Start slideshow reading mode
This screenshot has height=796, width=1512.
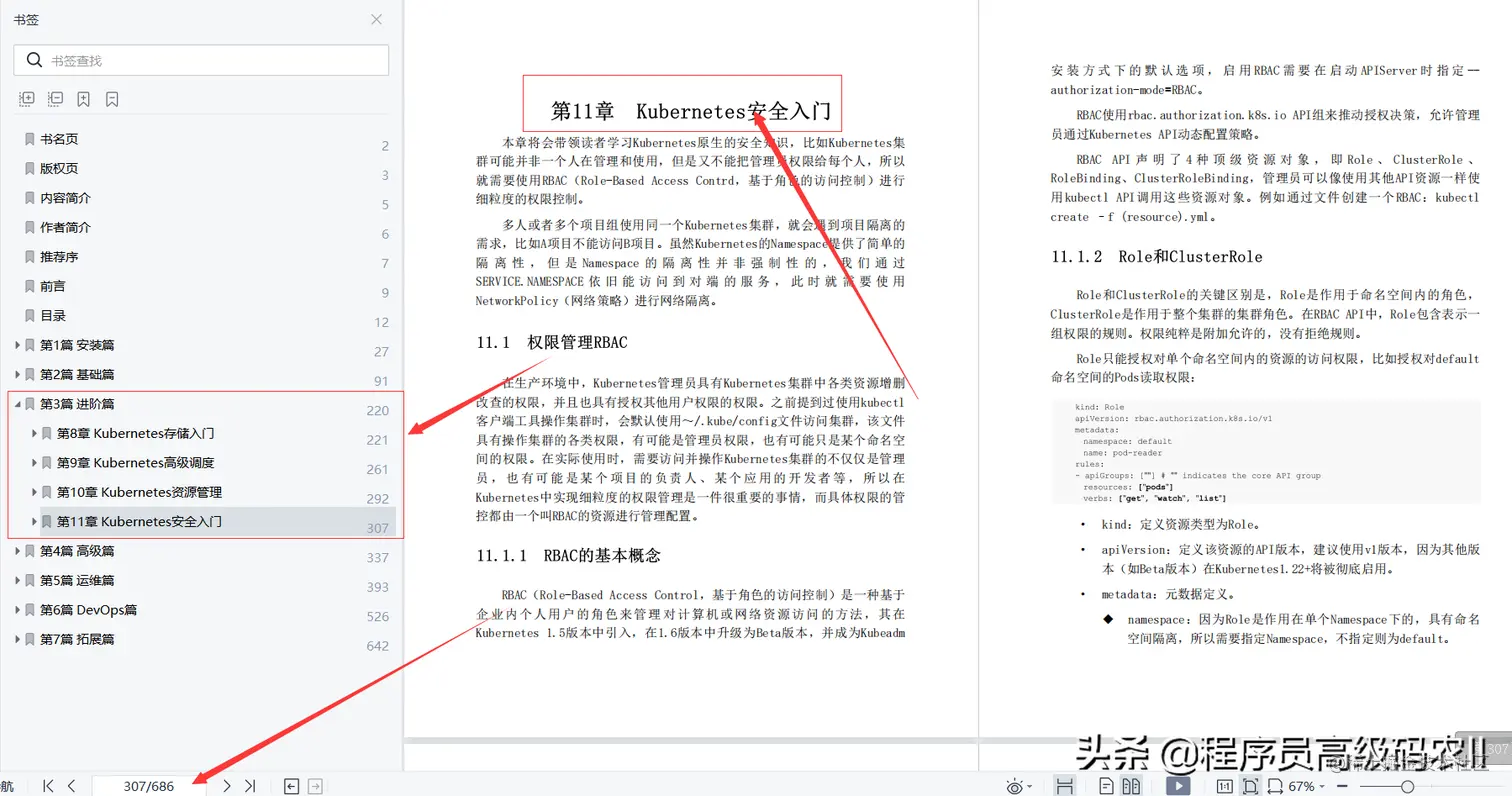(x=1178, y=786)
